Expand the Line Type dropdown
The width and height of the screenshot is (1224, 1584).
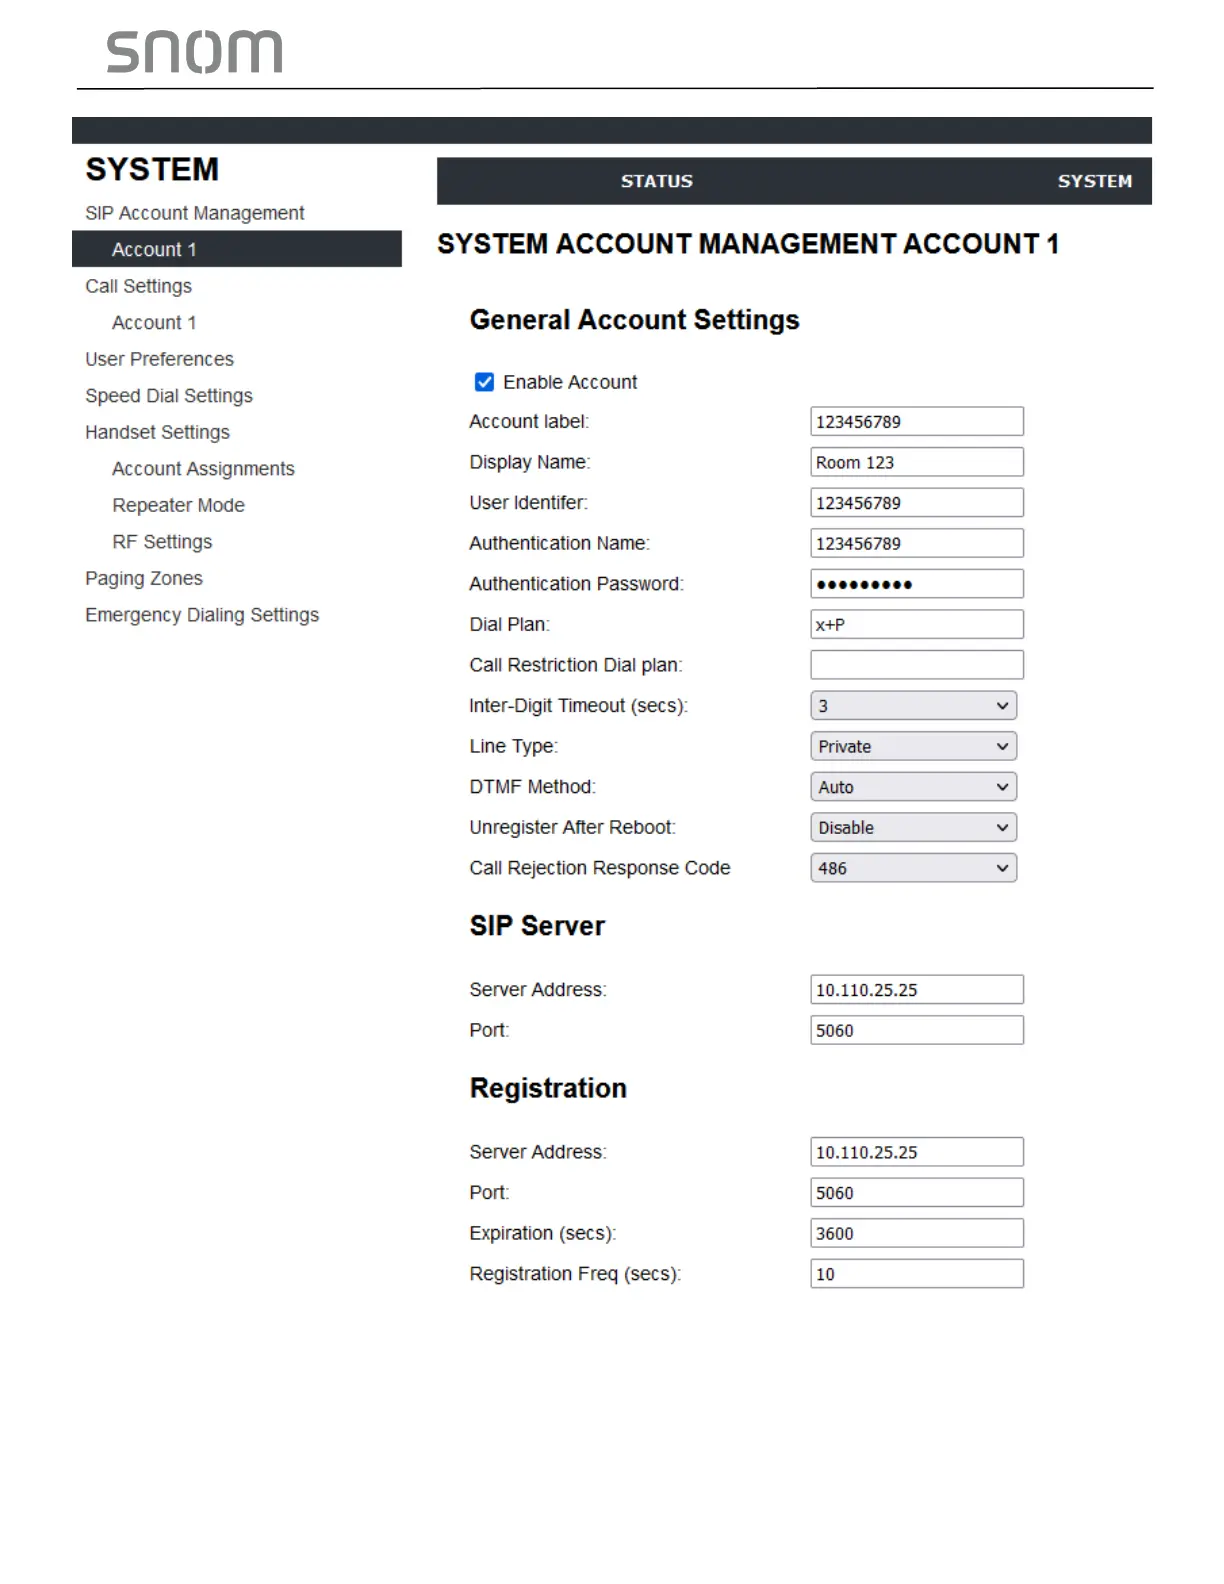pos(913,747)
